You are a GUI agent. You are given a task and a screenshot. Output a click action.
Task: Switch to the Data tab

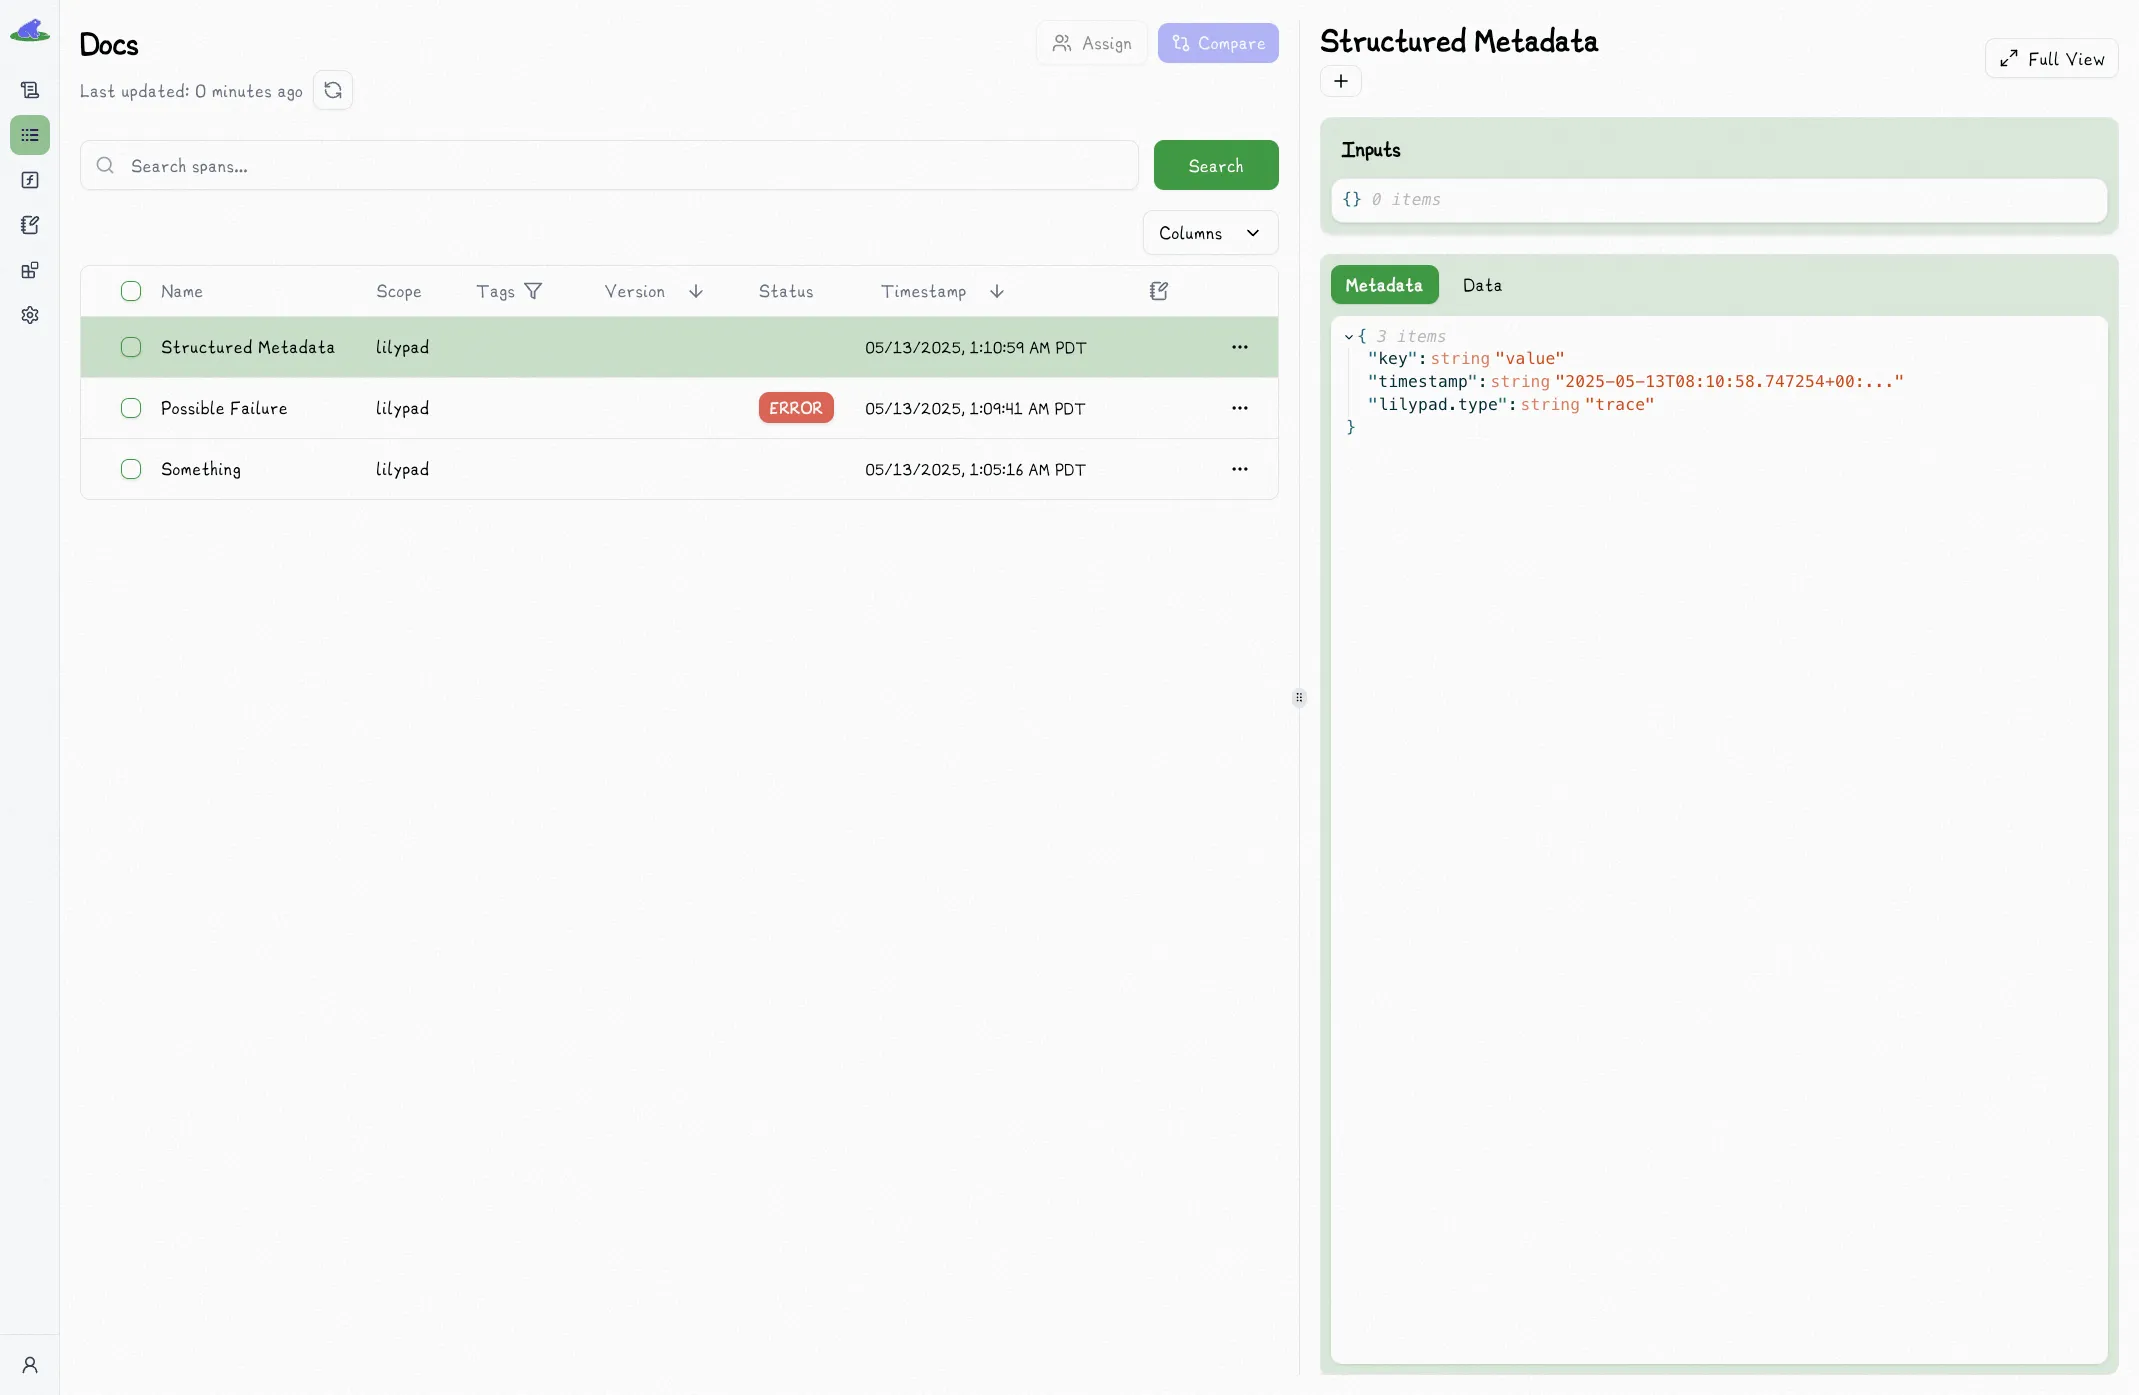coord(1482,285)
